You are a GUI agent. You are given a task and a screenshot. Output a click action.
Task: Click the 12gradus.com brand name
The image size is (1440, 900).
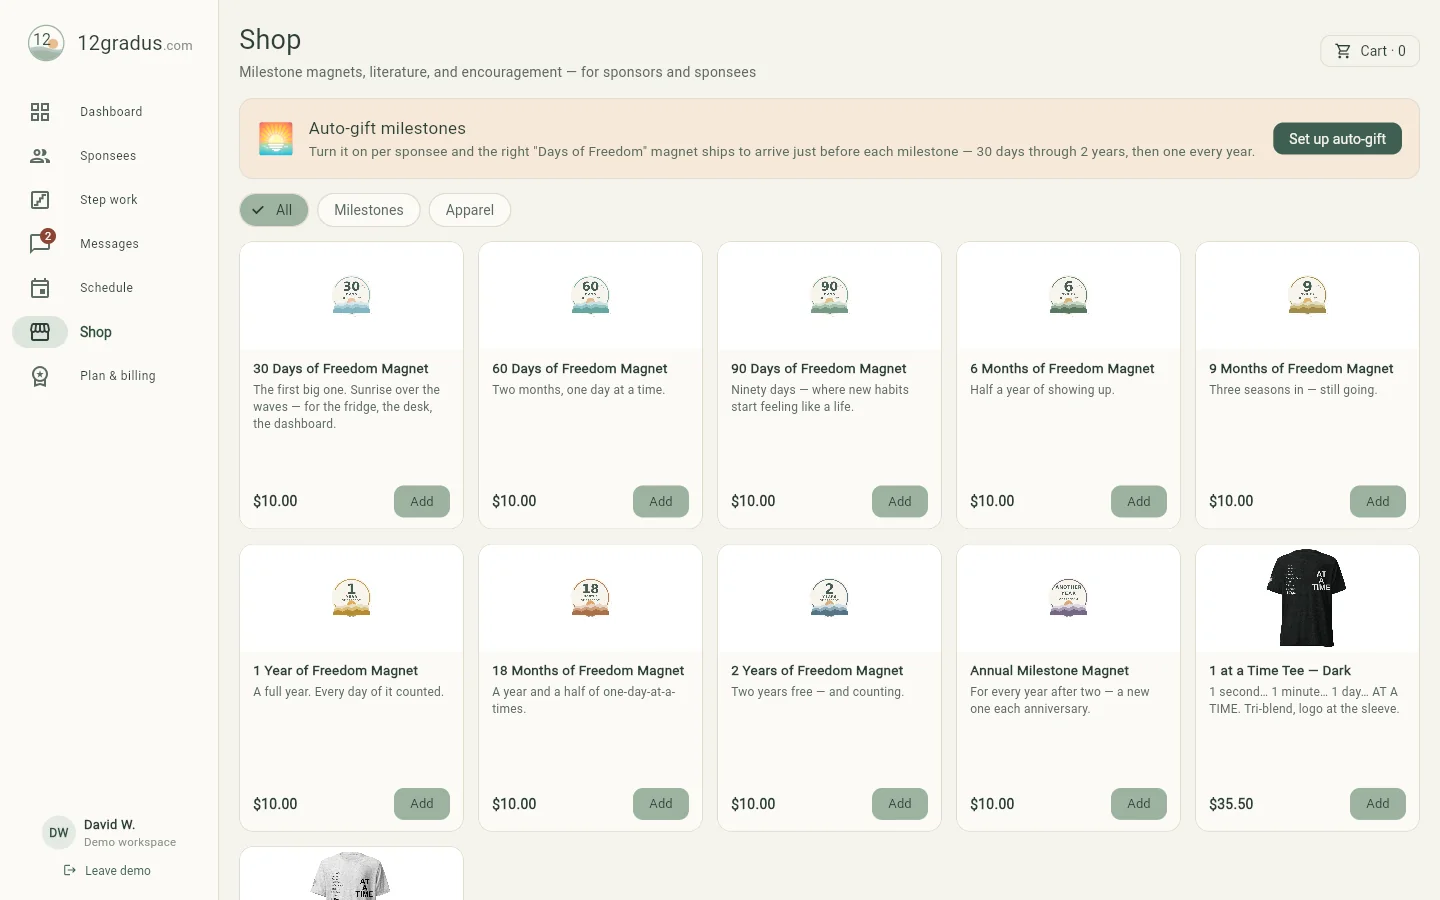pos(135,43)
